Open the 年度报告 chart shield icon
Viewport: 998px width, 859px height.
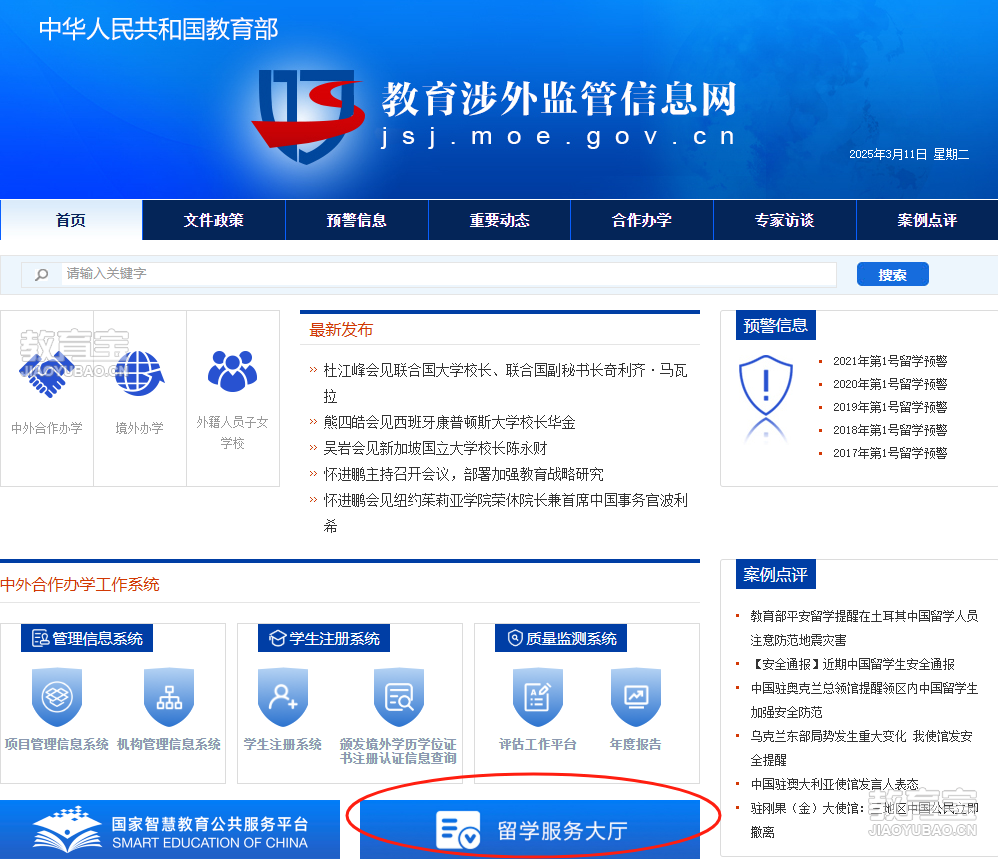click(636, 697)
